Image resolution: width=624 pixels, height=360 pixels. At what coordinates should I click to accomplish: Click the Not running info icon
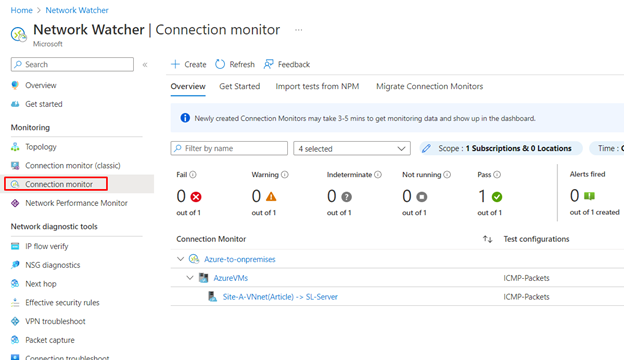point(447,174)
